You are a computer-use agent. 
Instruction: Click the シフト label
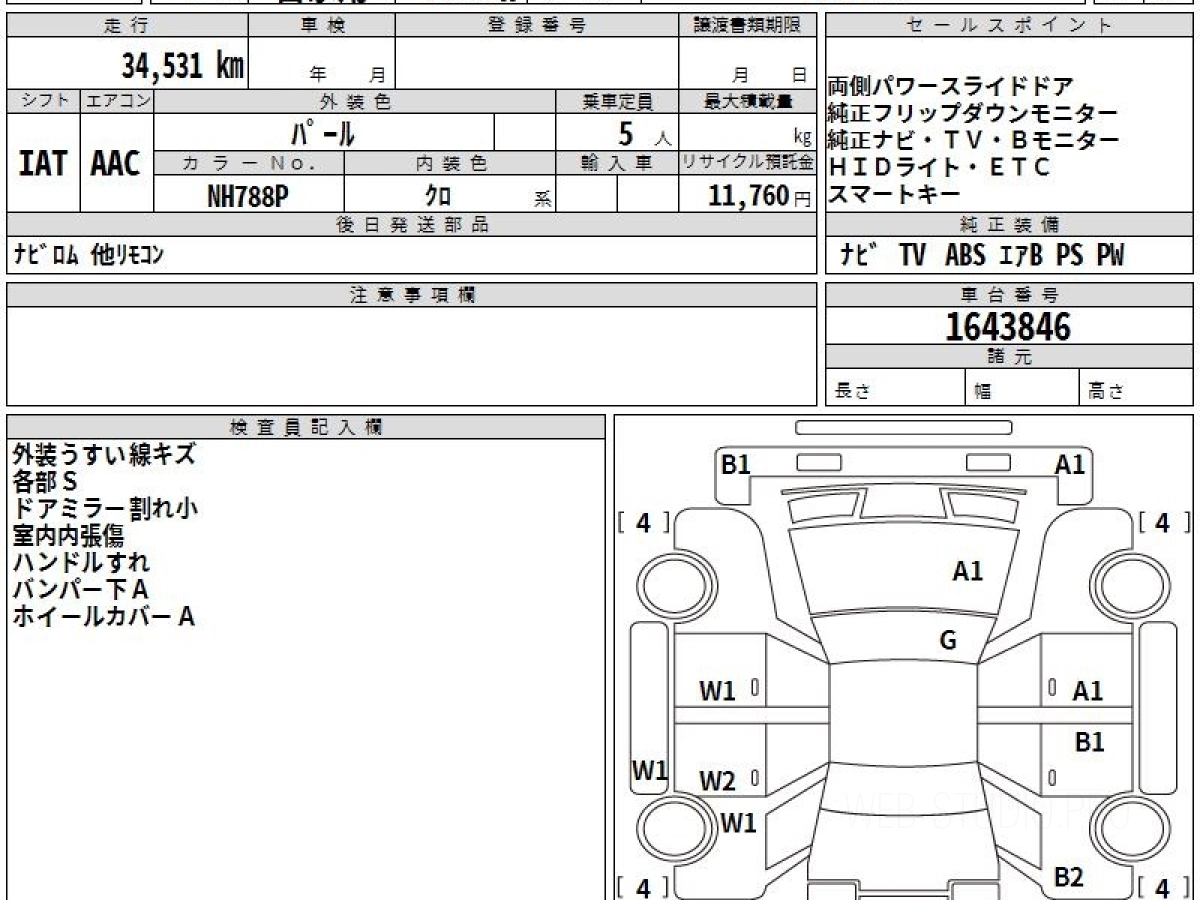(43, 101)
